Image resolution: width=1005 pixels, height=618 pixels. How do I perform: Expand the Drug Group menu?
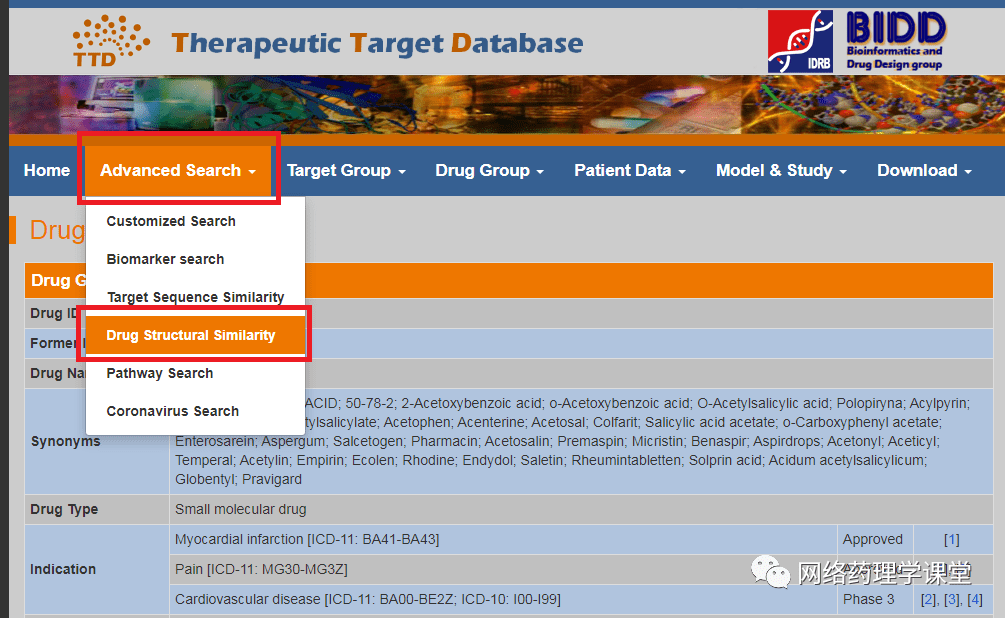coord(489,171)
